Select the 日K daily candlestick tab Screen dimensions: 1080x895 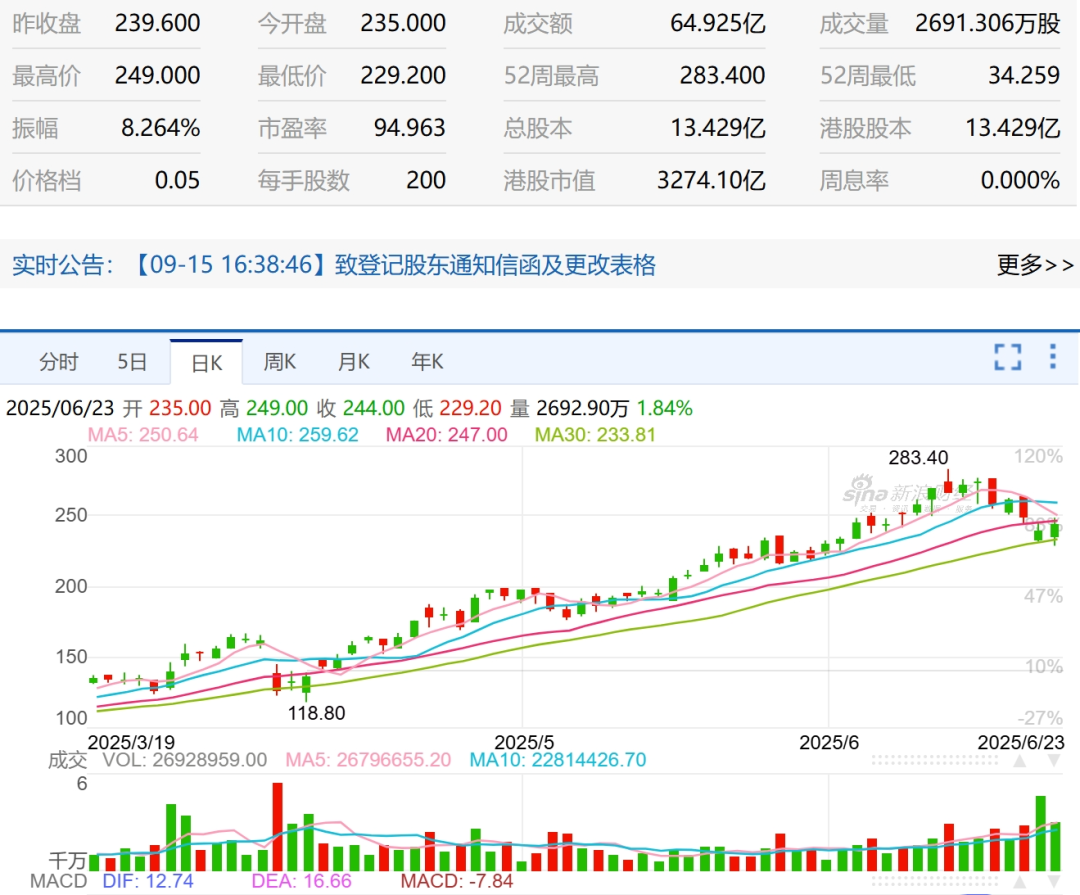pyautogui.click(x=207, y=362)
